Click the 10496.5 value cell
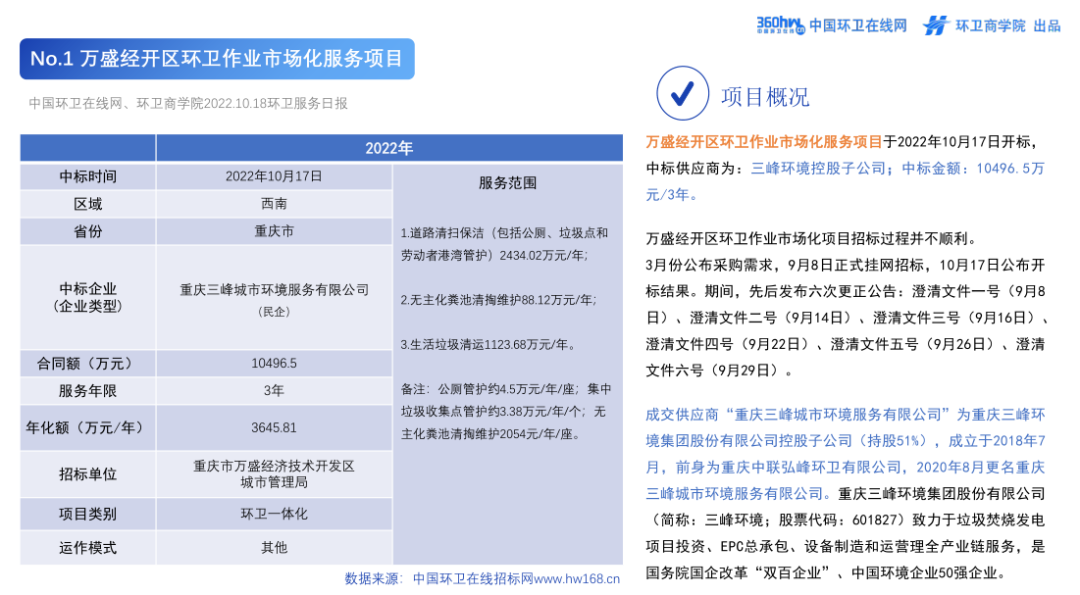The image size is (1080, 595). pyautogui.click(x=273, y=363)
